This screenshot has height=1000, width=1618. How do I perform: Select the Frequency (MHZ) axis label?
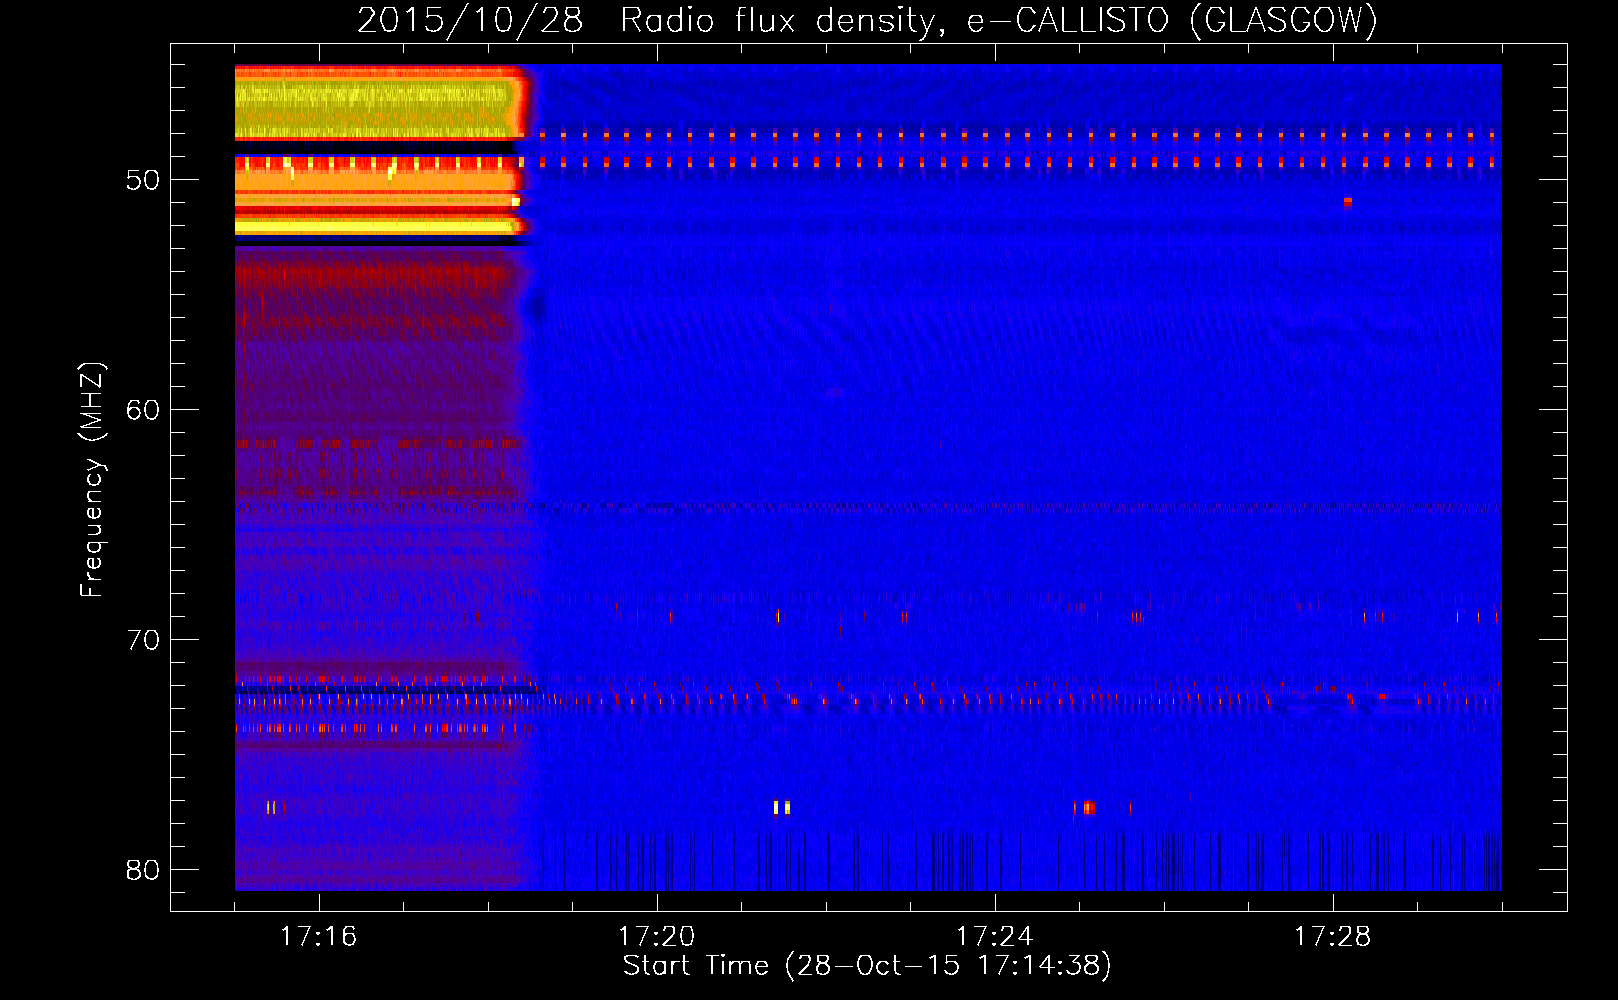point(92,480)
